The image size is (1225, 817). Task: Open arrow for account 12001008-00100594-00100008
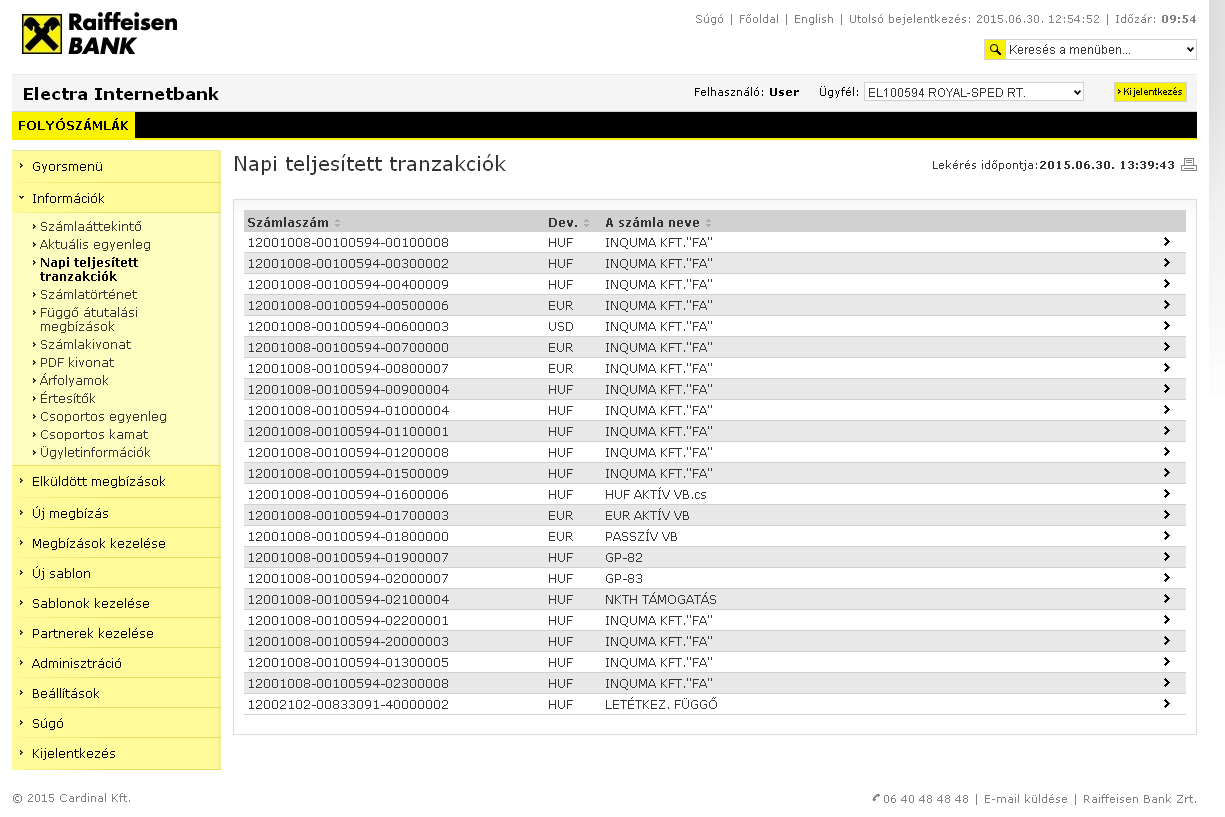tap(1166, 242)
